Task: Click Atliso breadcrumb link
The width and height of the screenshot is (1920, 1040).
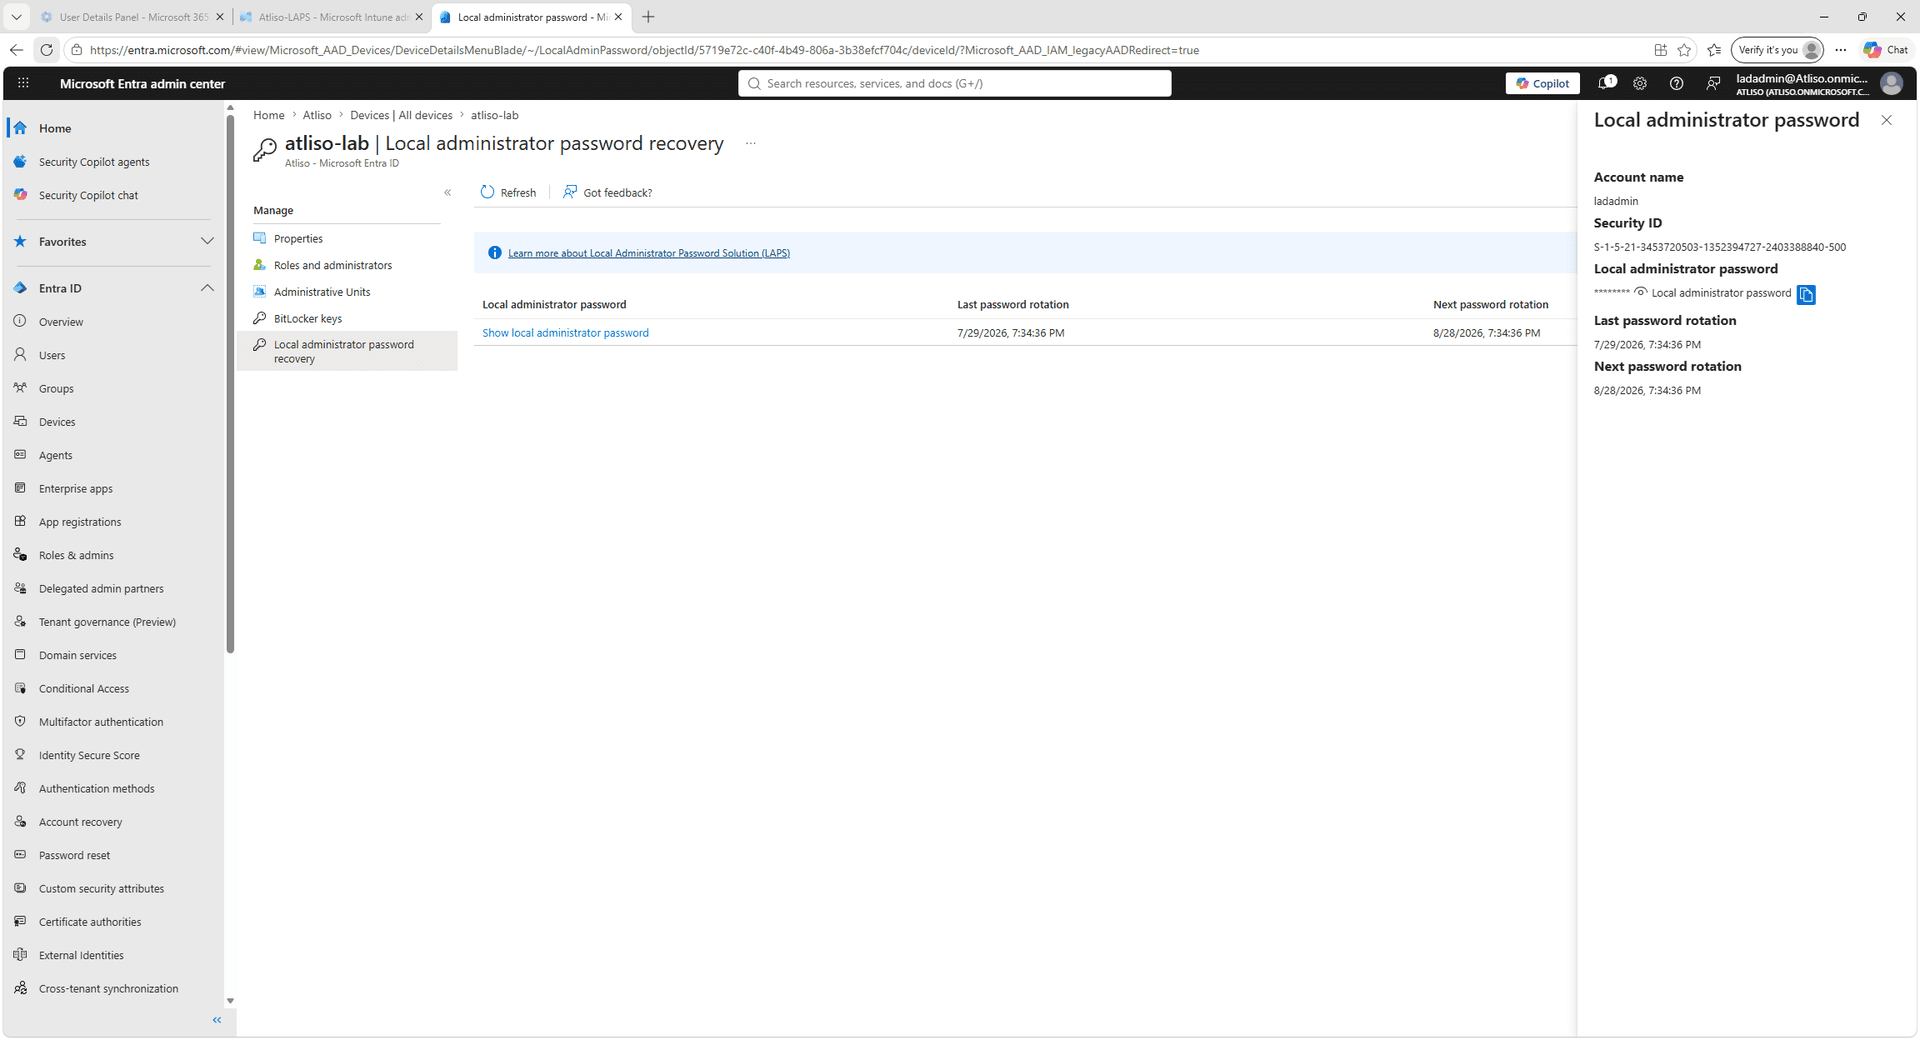Action: pyautogui.click(x=317, y=116)
